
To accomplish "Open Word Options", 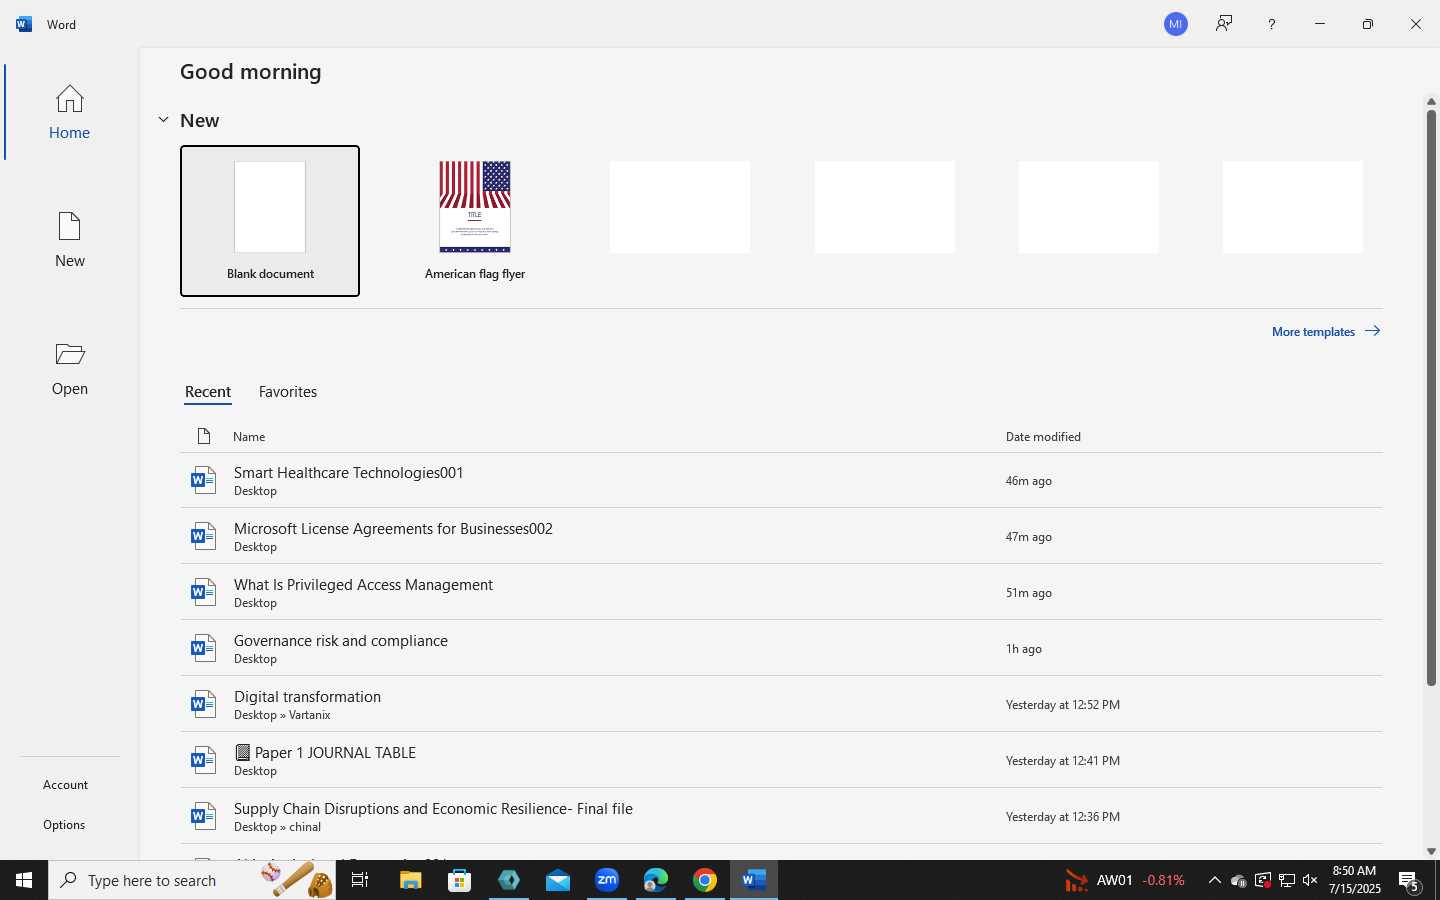I will click(64, 825).
